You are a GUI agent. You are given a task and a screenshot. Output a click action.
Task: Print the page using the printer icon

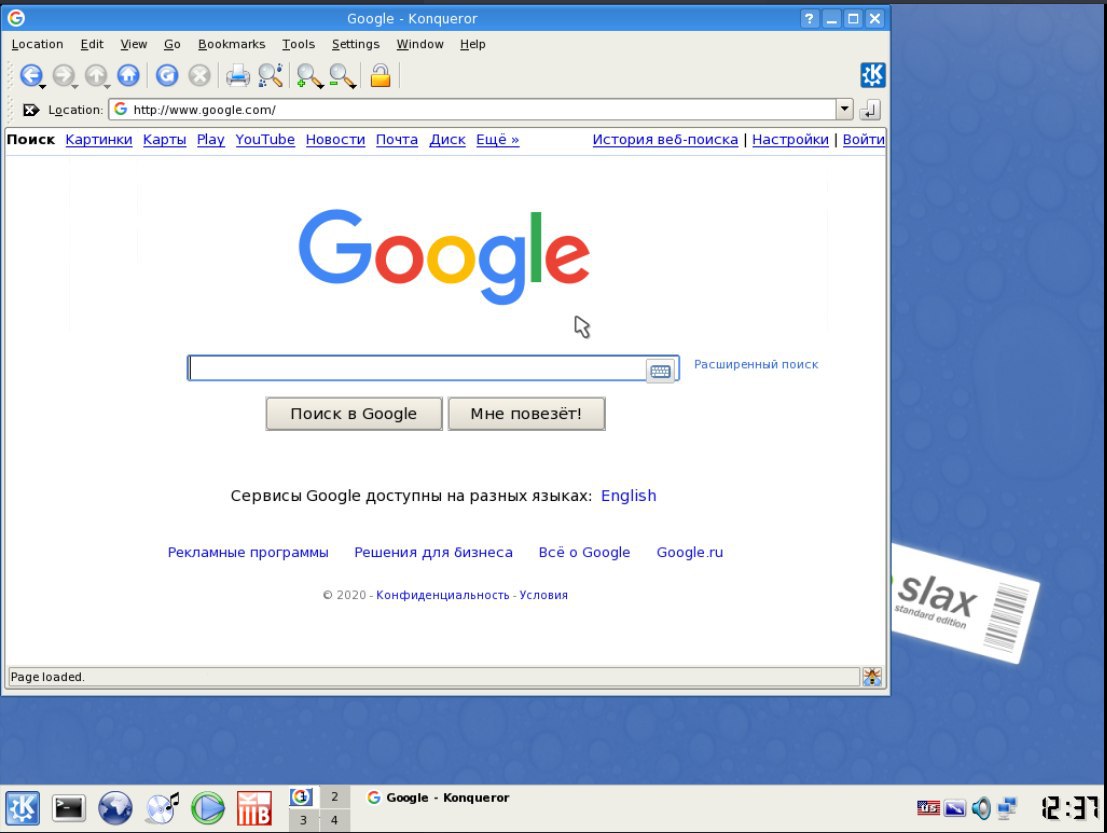238,75
